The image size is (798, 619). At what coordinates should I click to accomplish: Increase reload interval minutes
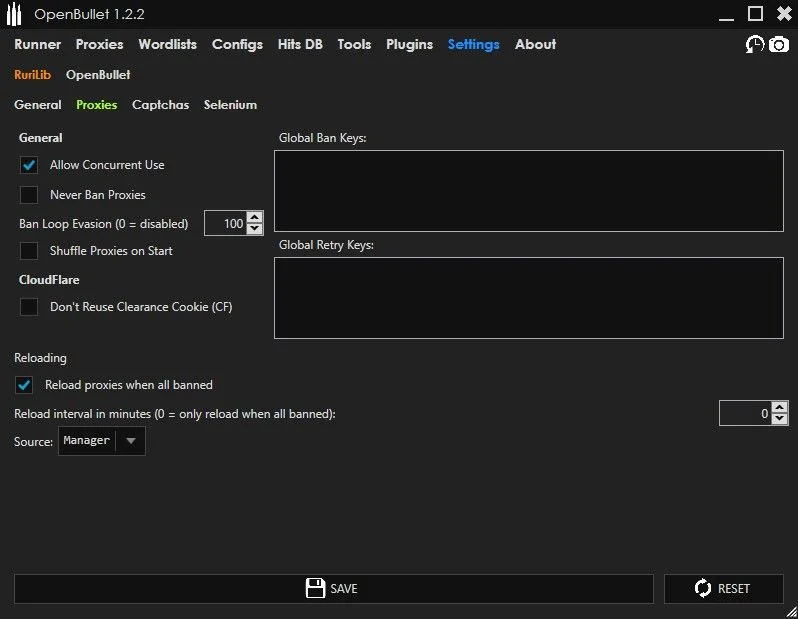779,407
